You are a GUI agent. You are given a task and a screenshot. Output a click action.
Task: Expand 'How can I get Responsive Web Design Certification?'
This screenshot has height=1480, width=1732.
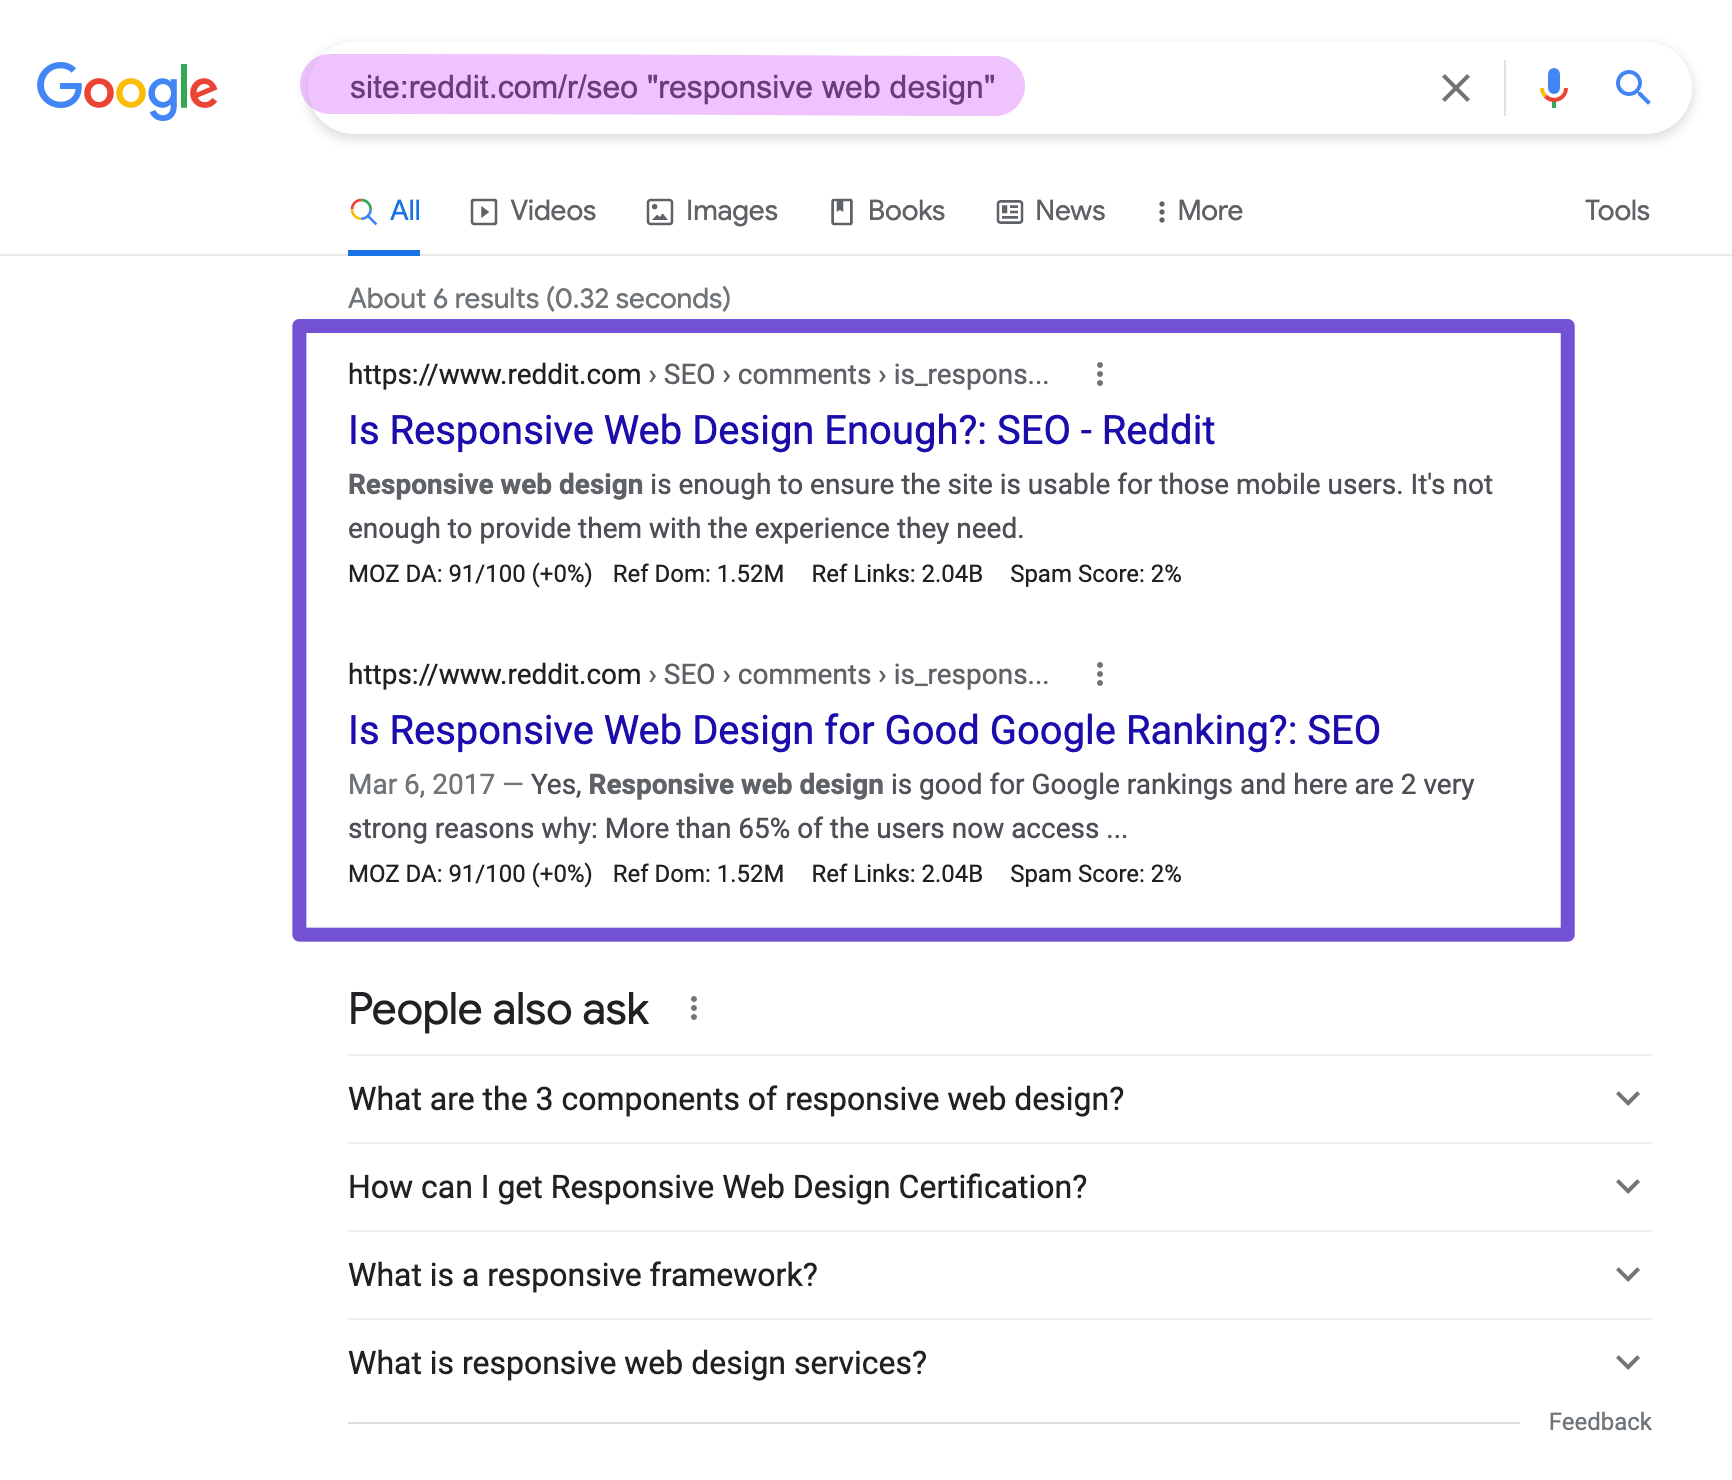coord(999,1187)
